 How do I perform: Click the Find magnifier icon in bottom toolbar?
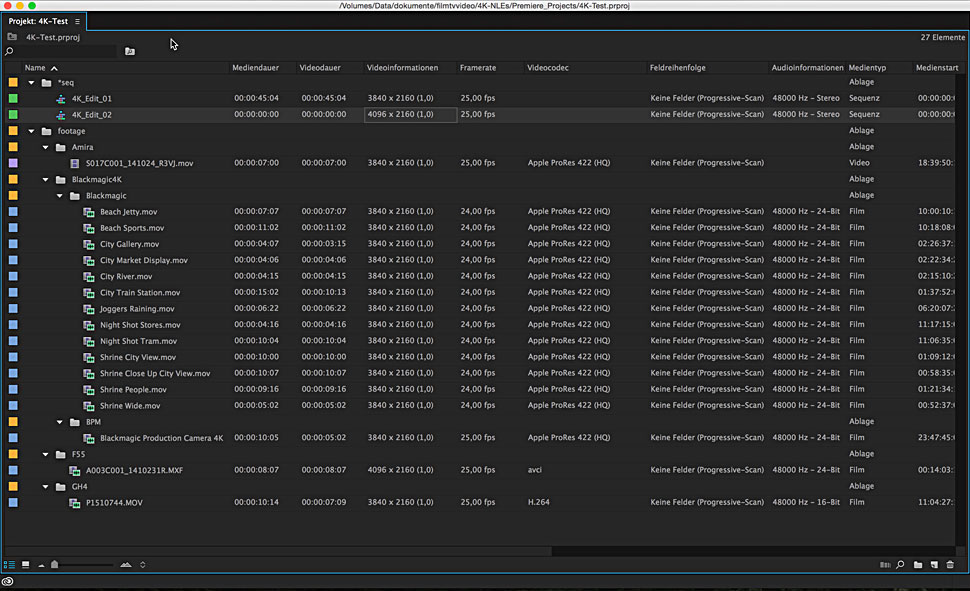pos(901,565)
